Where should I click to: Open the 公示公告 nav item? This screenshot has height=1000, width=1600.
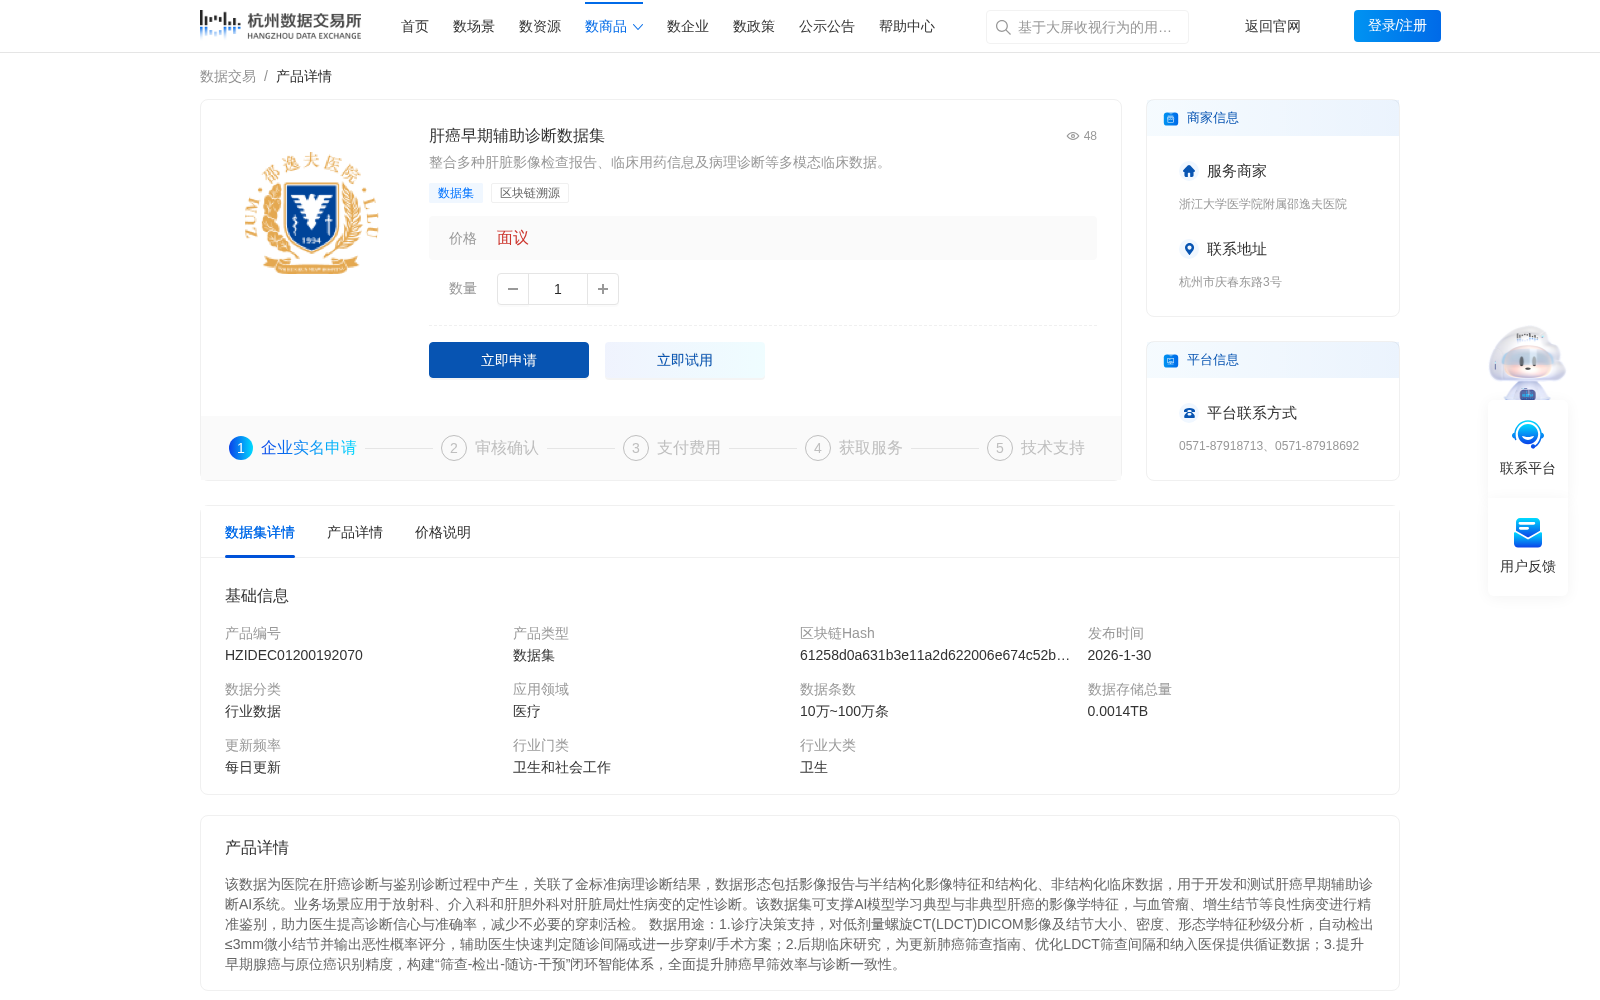pyautogui.click(x=827, y=27)
